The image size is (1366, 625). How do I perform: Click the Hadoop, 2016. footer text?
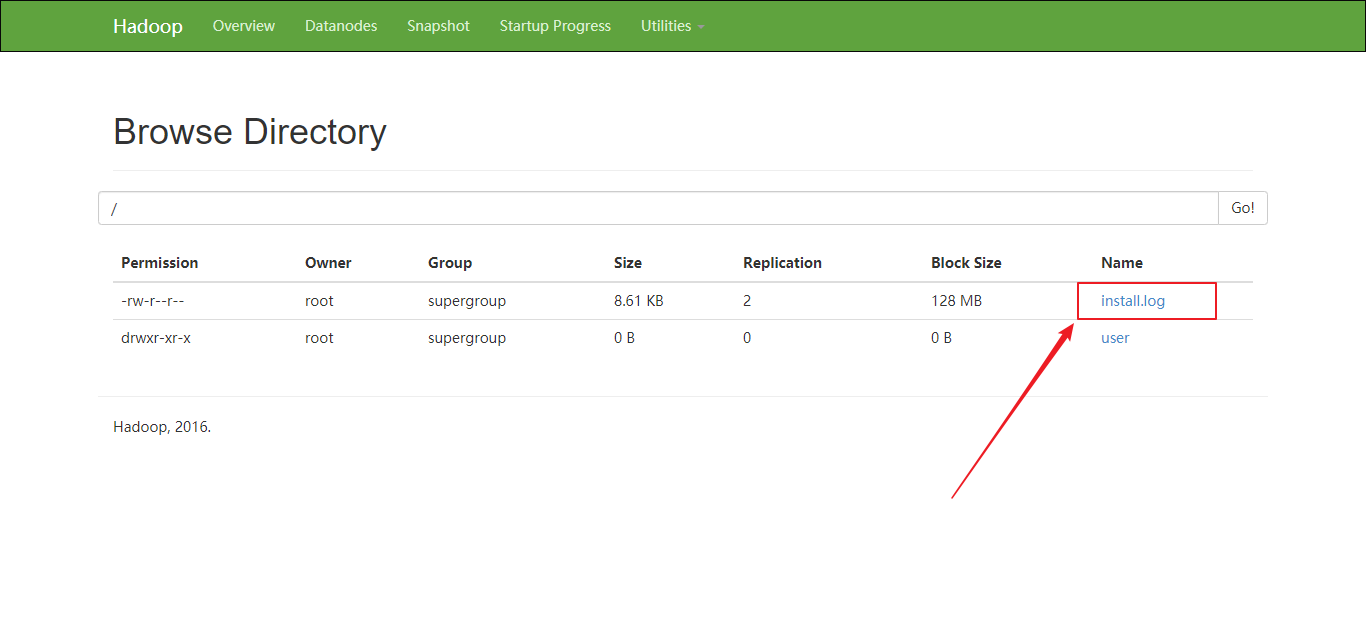click(162, 427)
